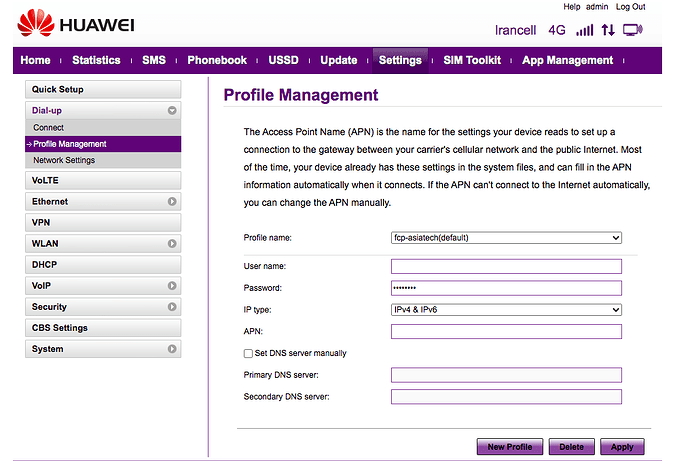Click the Log Out link
This screenshot has width=690, height=461.
pos(630,7)
